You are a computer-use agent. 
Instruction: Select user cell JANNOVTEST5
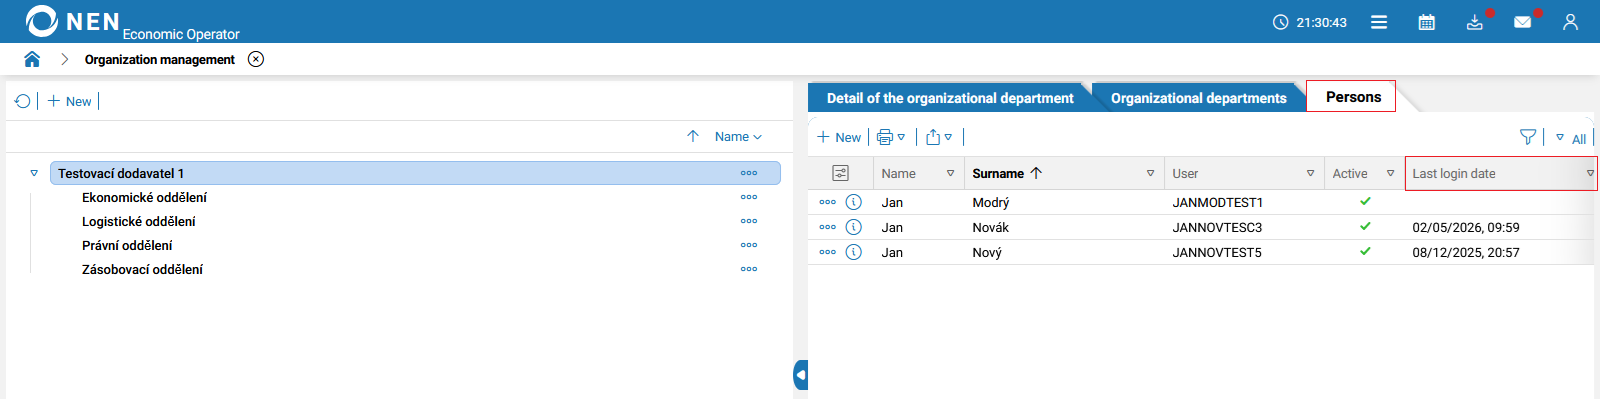pyautogui.click(x=1217, y=252)
